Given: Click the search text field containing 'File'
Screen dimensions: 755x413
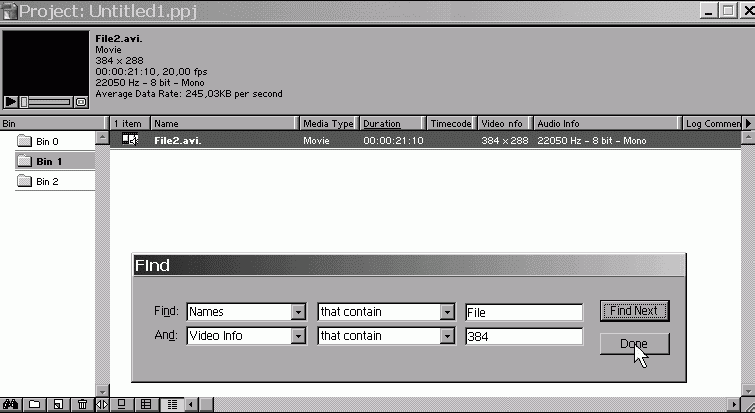Looking at the screenshot, I should 523,312.
